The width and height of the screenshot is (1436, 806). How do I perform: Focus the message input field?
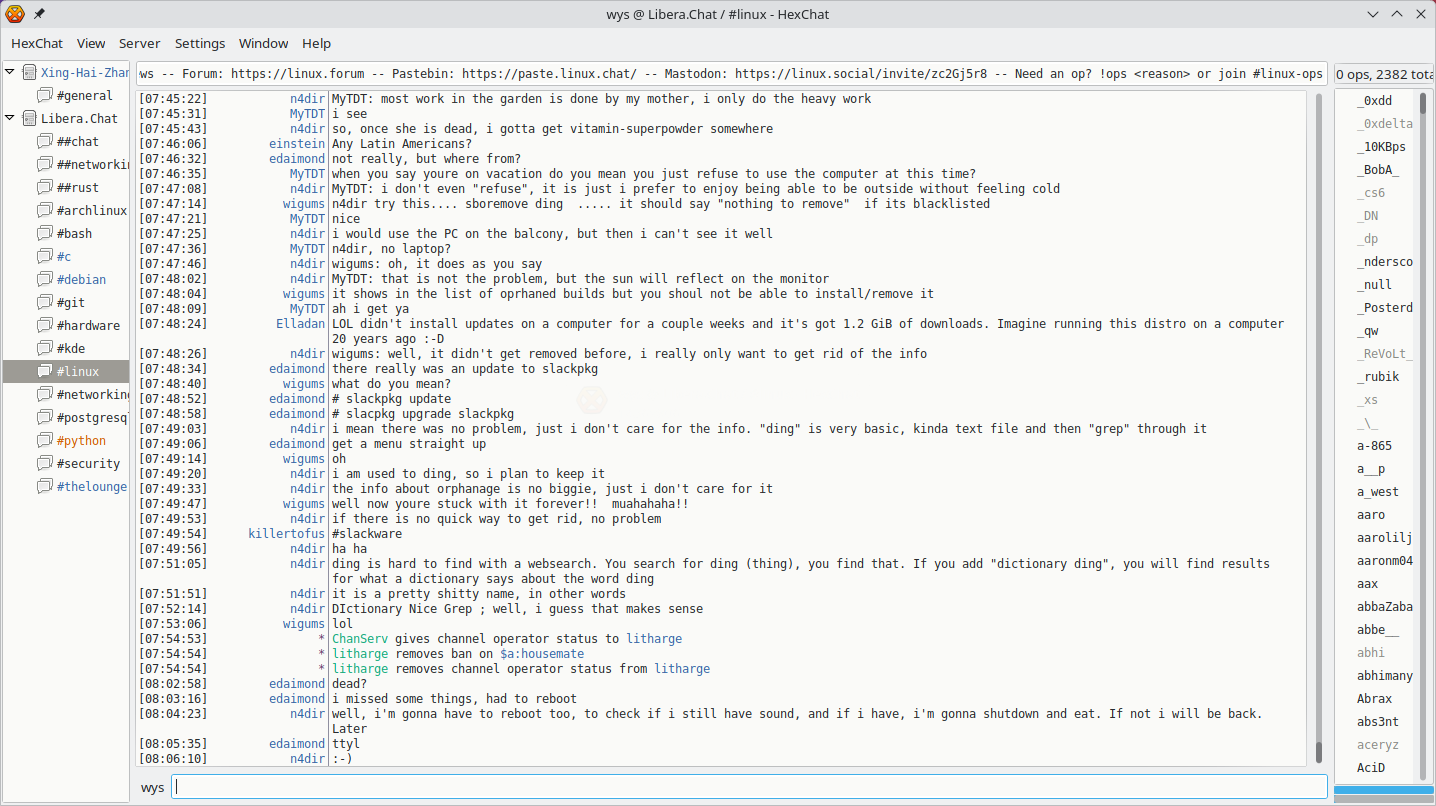749,787
